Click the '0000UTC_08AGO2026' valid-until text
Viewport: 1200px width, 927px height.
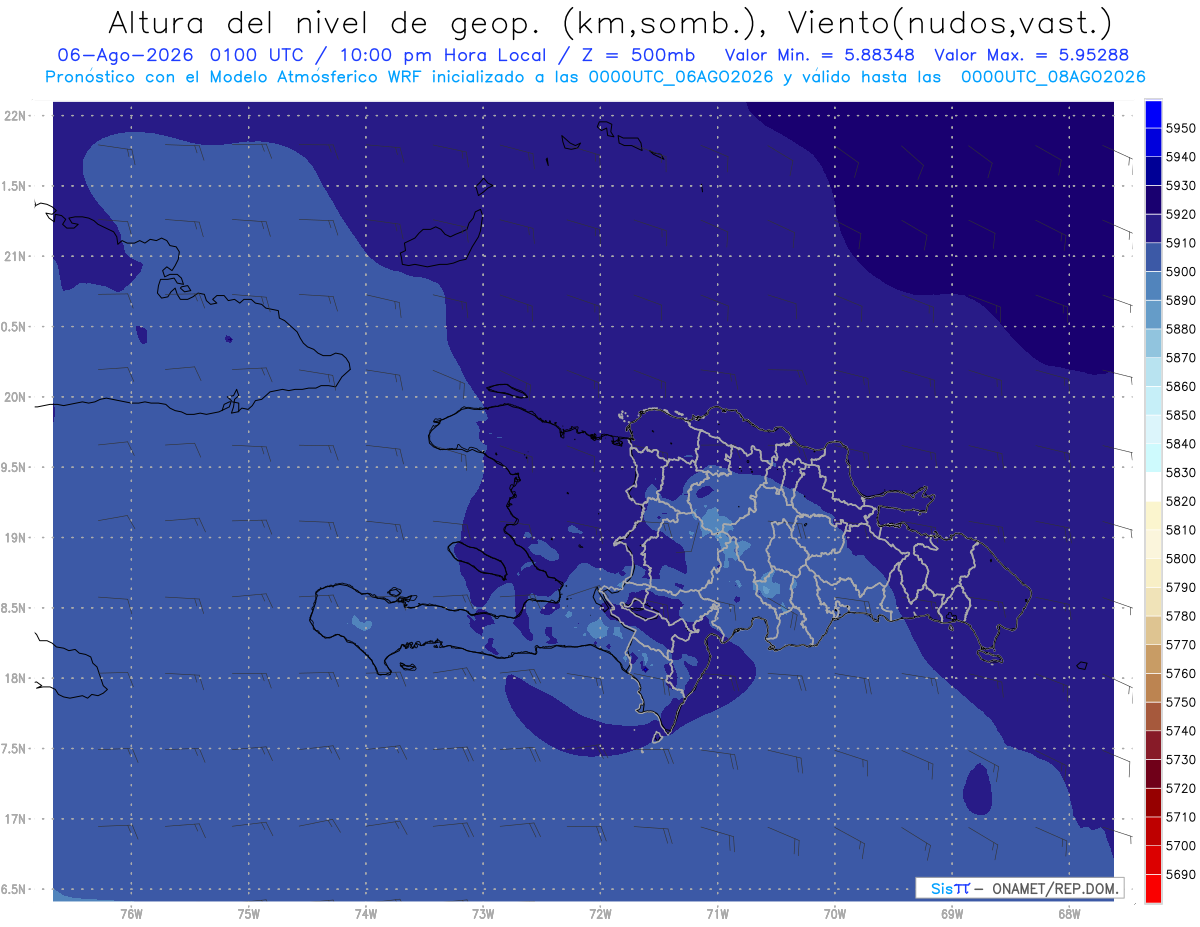[1053, 77]
